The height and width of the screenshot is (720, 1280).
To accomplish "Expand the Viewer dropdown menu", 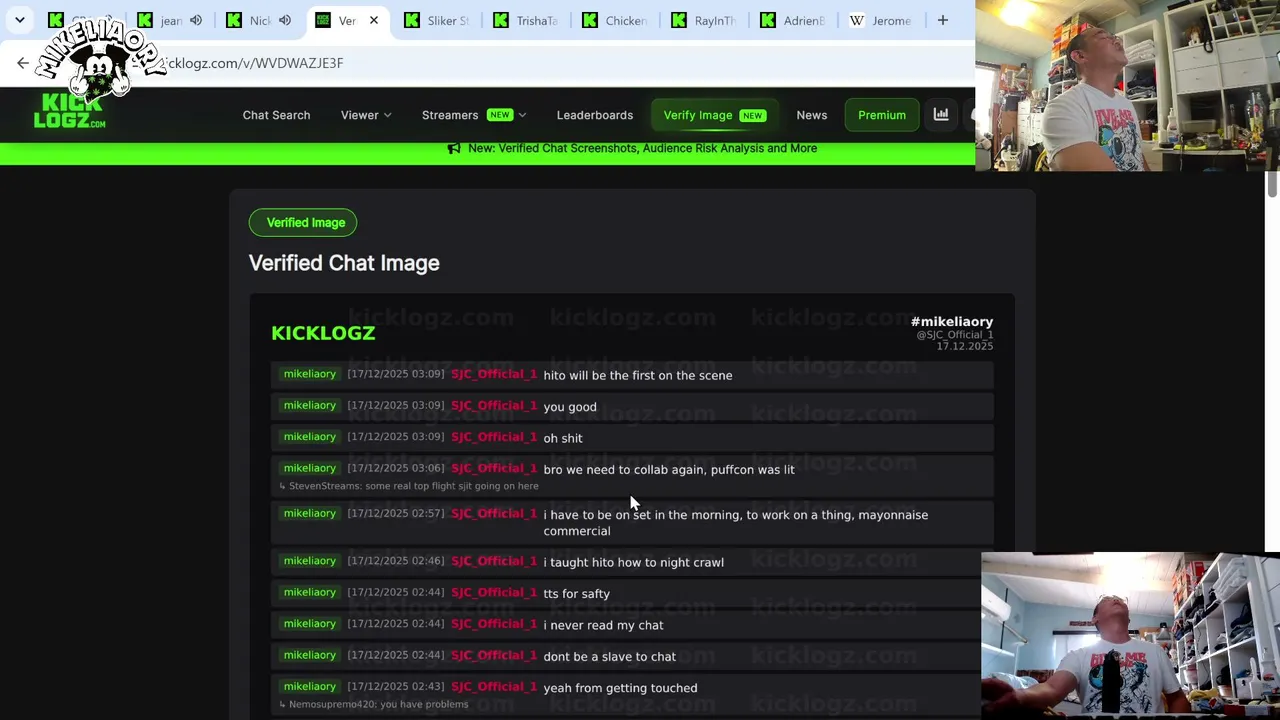I will point(366,115).
